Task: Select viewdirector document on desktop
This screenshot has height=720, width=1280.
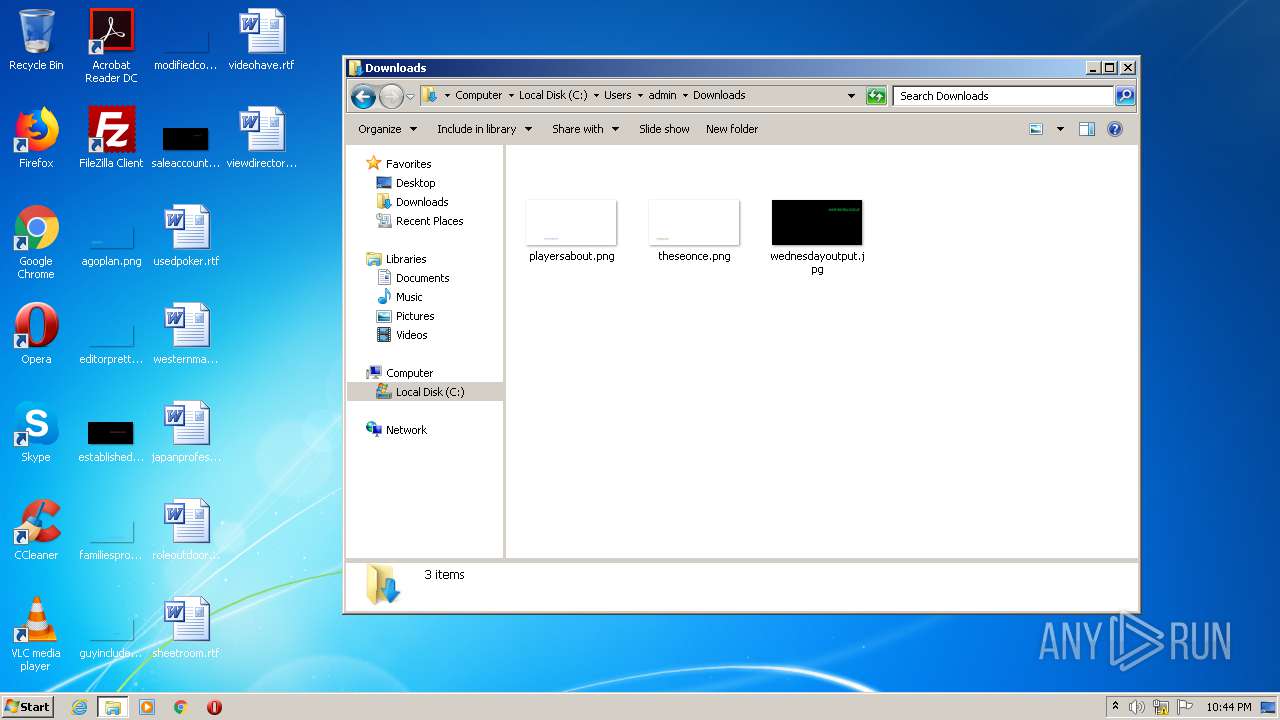Action: click(261, 139)
